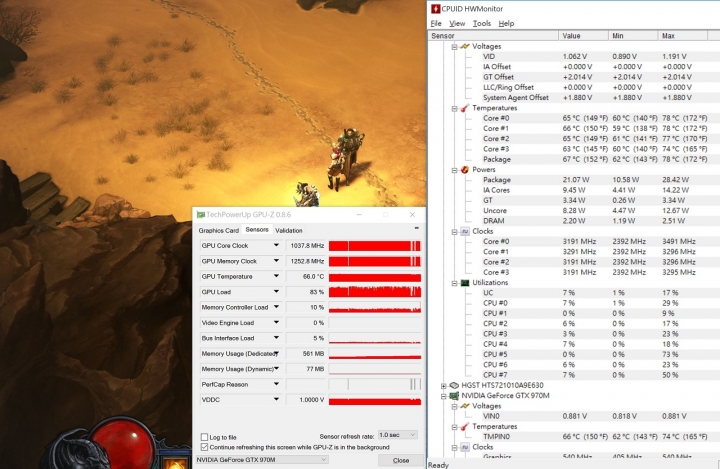The image size is (720, 469).
Task: Expand the HGST HTS721010A9E630 node
Action: coord(444,386)
